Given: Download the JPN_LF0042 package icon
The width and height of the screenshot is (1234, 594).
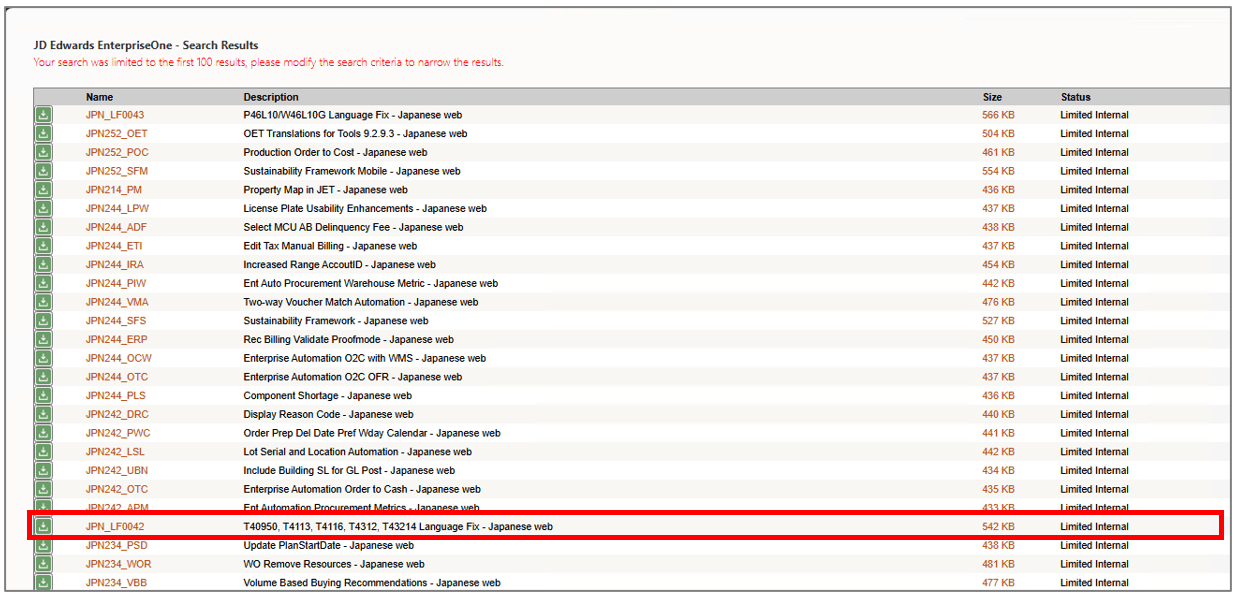Looking at the screenshot, I should (43, 526).
